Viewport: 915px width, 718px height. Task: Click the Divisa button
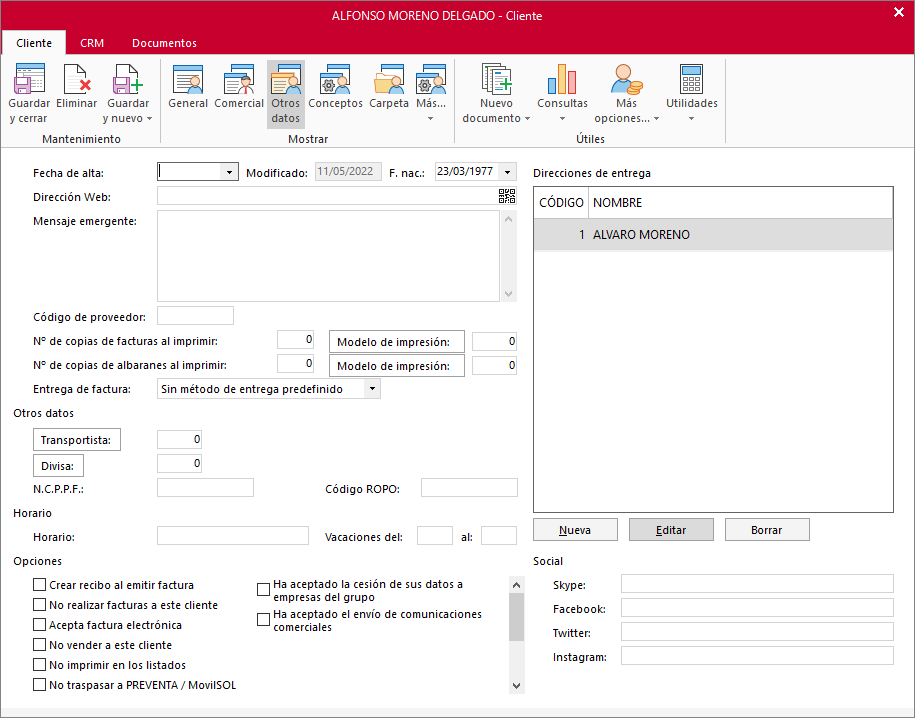click(x=58, y=466)
